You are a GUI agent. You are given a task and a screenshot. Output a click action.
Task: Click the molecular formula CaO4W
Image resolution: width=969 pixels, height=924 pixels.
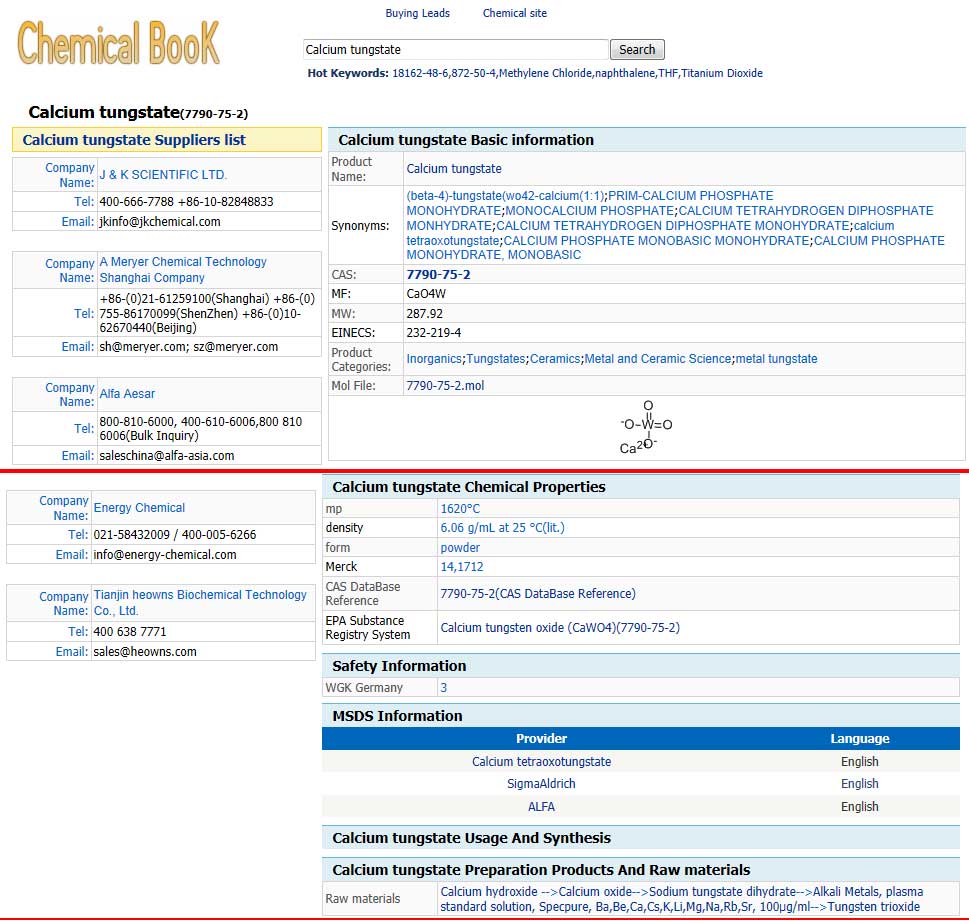pos(426,294)
